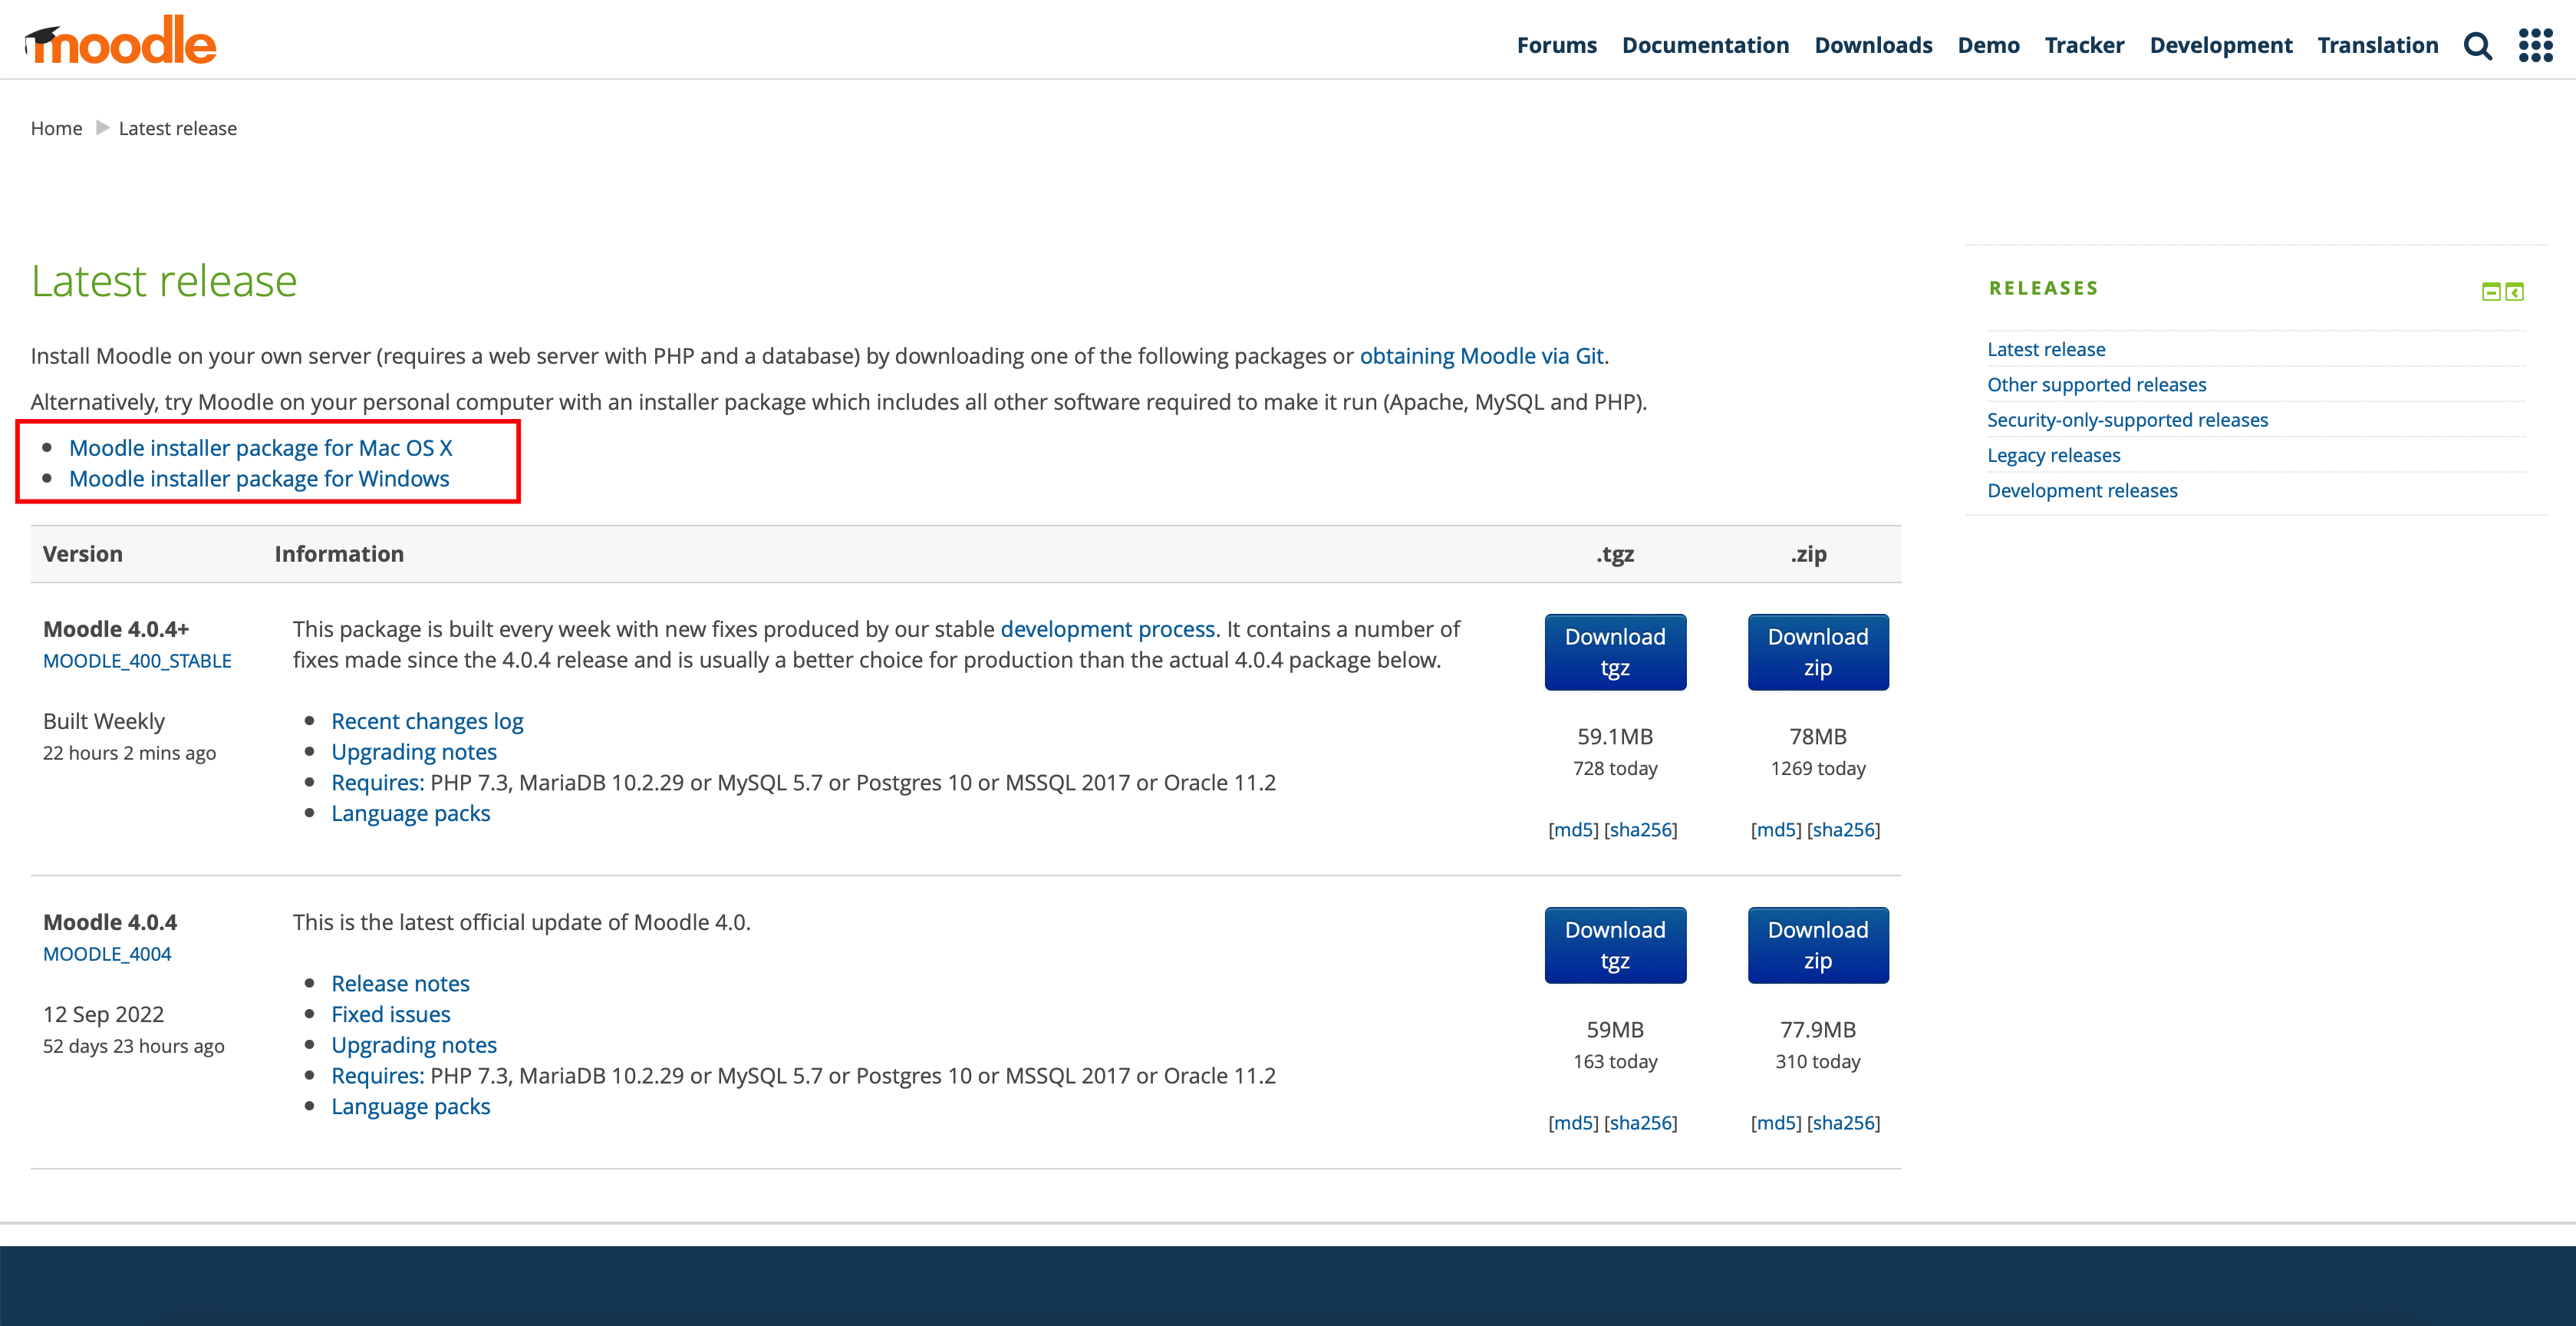Click the 'Latest release' page heading
2576x1326 pixels.
coord(164,281)
